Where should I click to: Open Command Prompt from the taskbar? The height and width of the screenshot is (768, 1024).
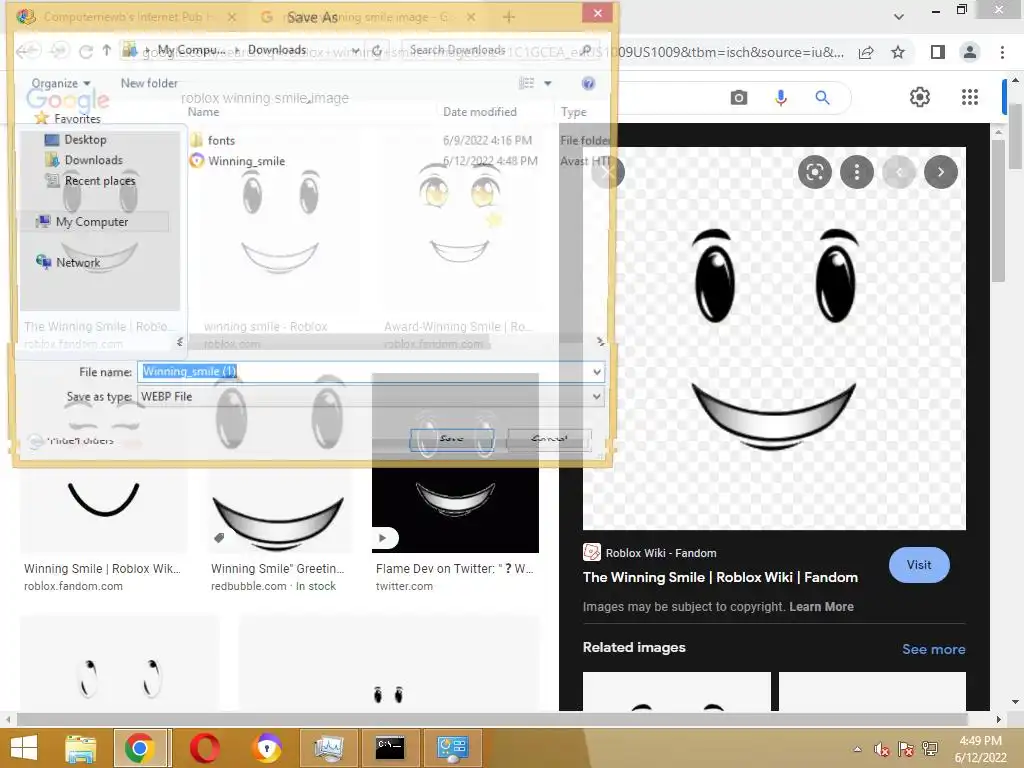point(390,748)
